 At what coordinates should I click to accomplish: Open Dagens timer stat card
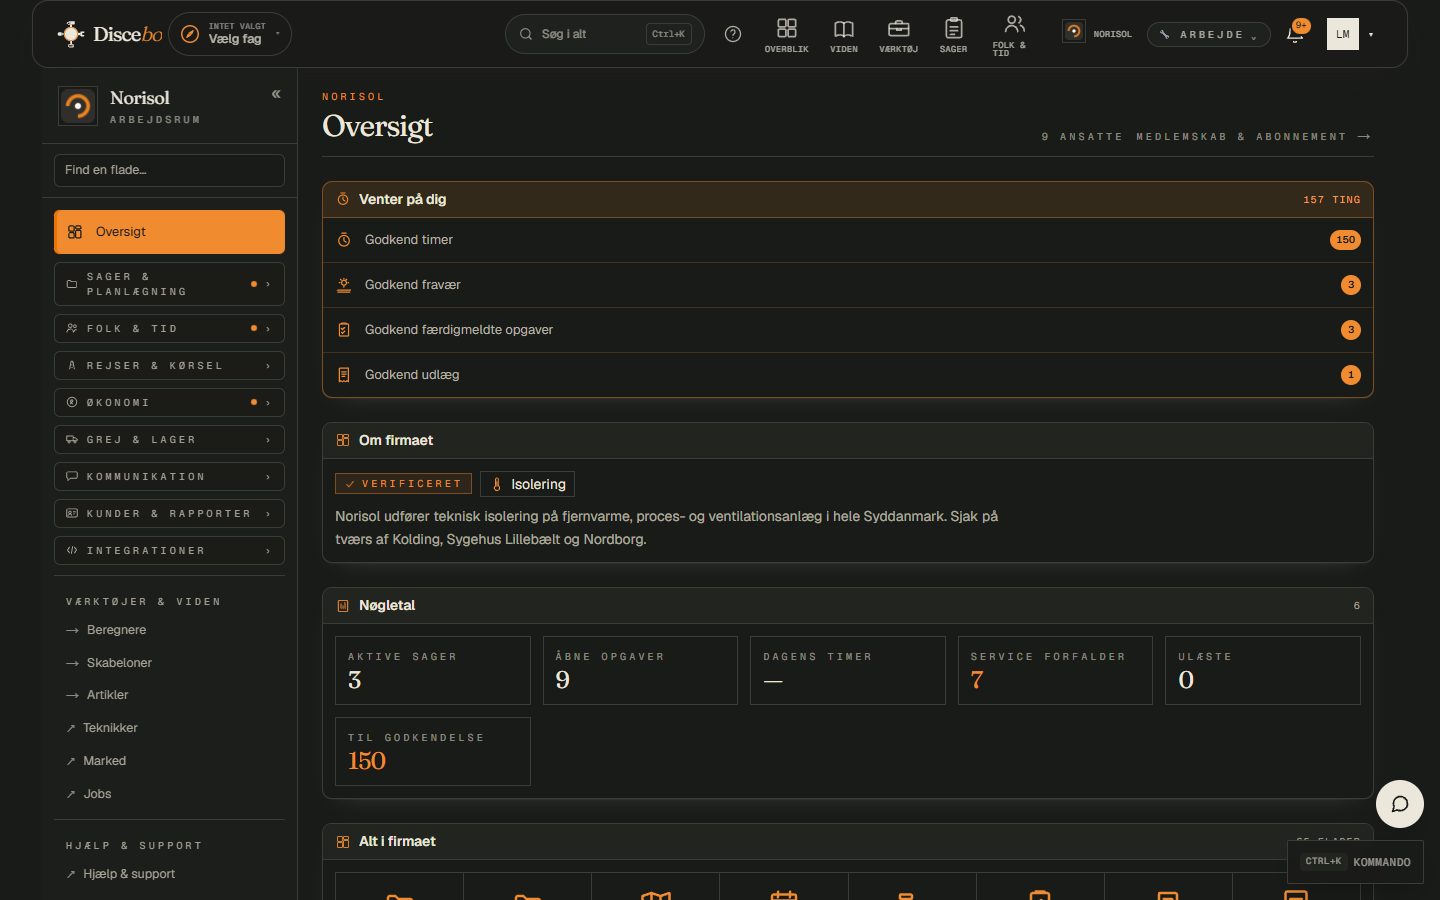coord(848,670)
